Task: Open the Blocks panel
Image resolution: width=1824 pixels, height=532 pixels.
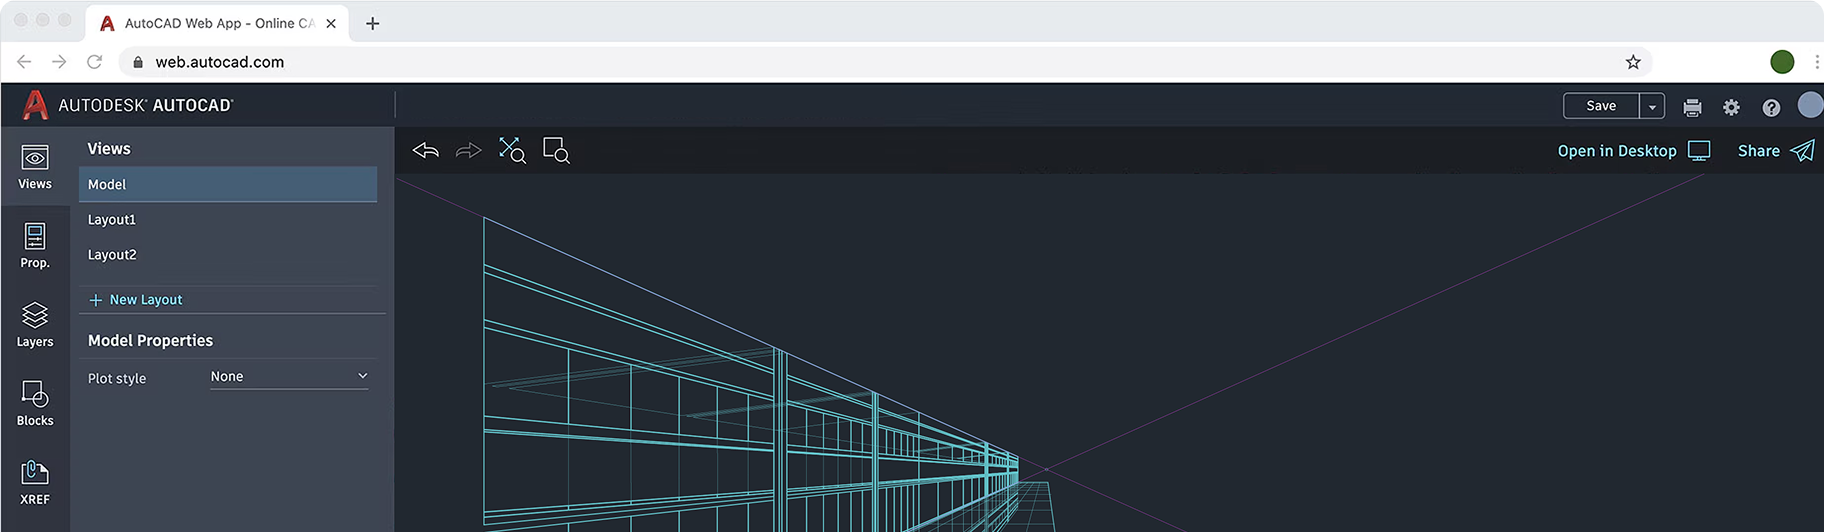Action: click(x=35, y=403)
